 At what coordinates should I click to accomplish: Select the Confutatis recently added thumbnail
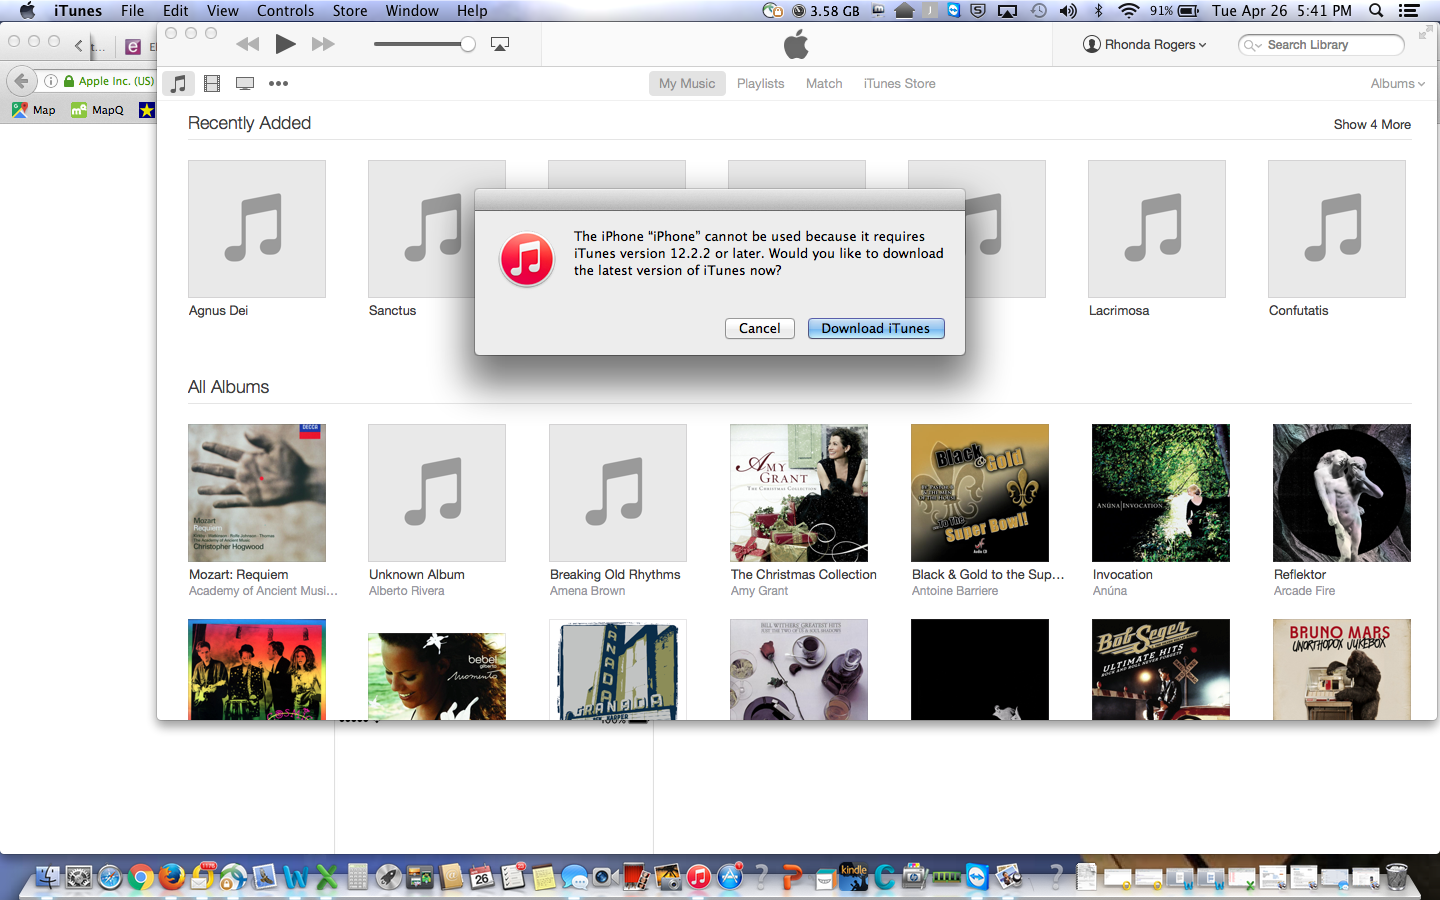pyautogui.click(x=1337, y=229)
